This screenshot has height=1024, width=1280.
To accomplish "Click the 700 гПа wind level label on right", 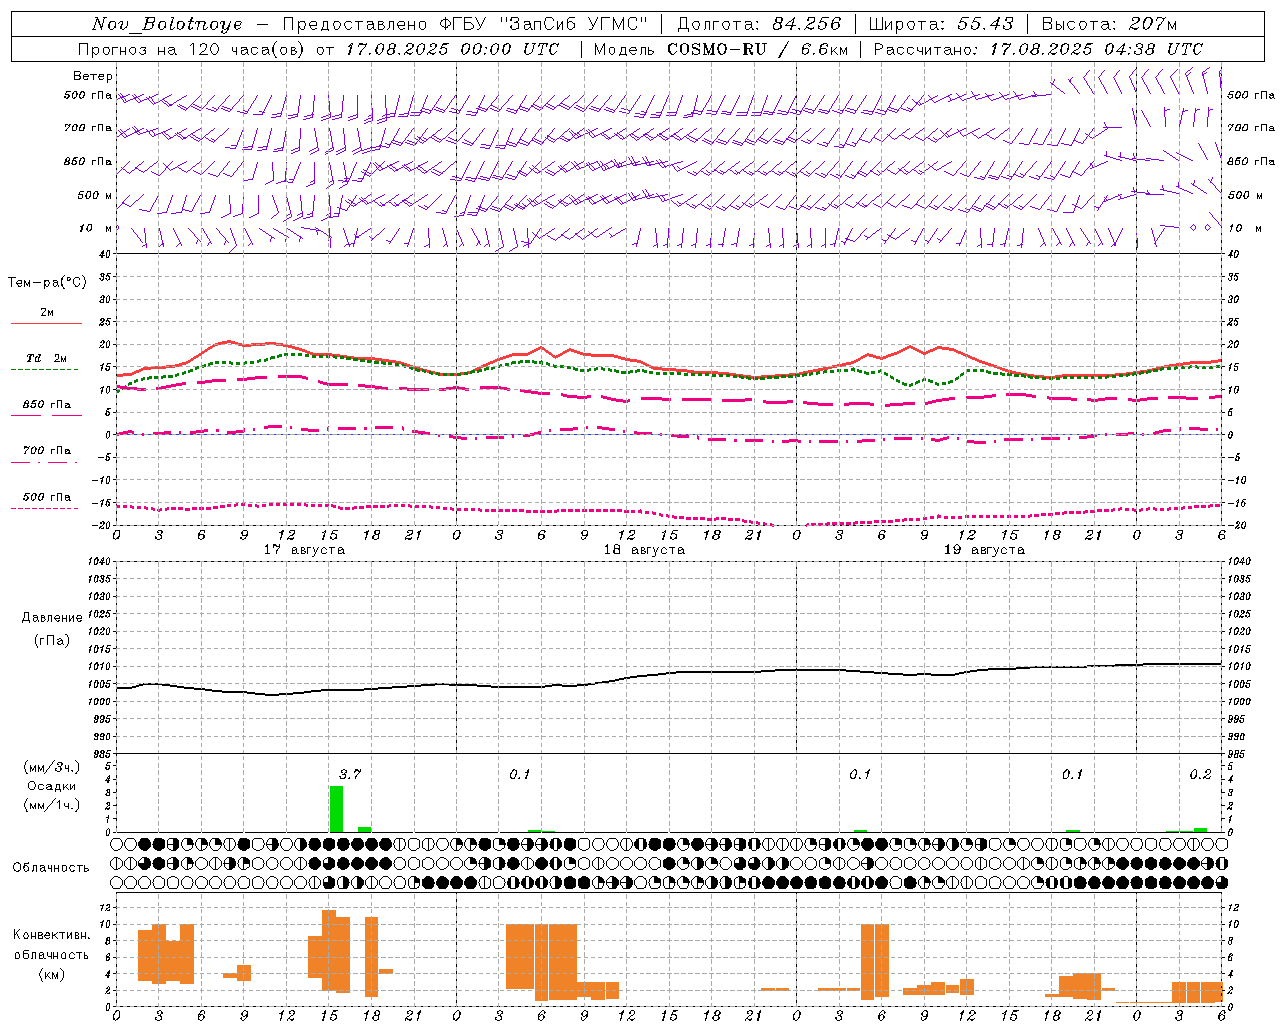I will 1251,128.
